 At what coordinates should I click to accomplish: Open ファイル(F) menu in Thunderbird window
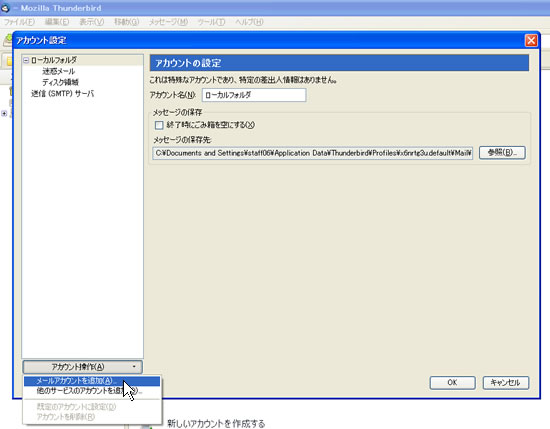click(x=19, y=22)
